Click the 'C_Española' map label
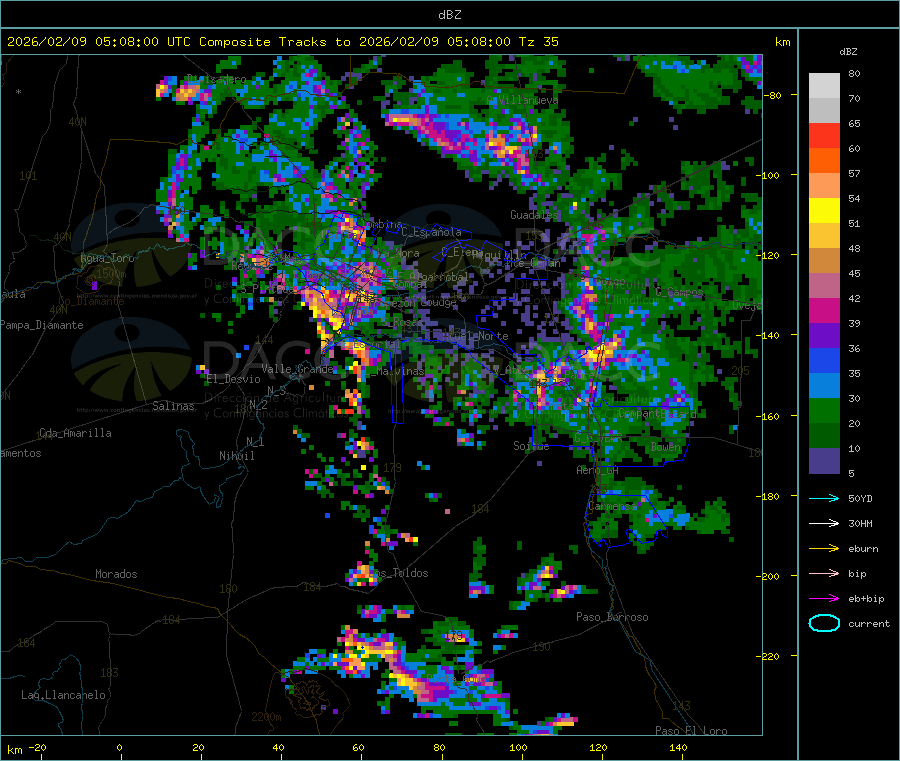Image resolution: width=900 pixels, height=761 pixels. (x=431, y=232)
